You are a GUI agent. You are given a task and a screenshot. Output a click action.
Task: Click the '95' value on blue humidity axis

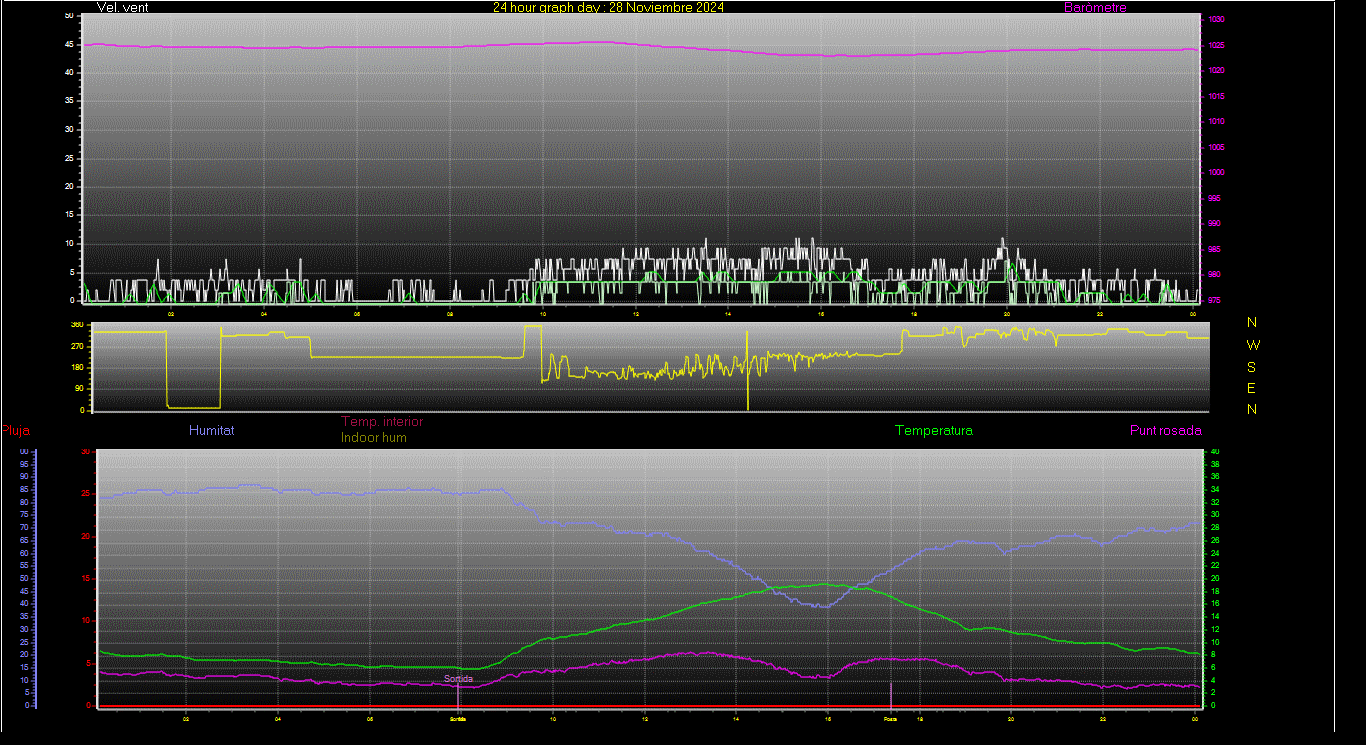tap(23, 464)
